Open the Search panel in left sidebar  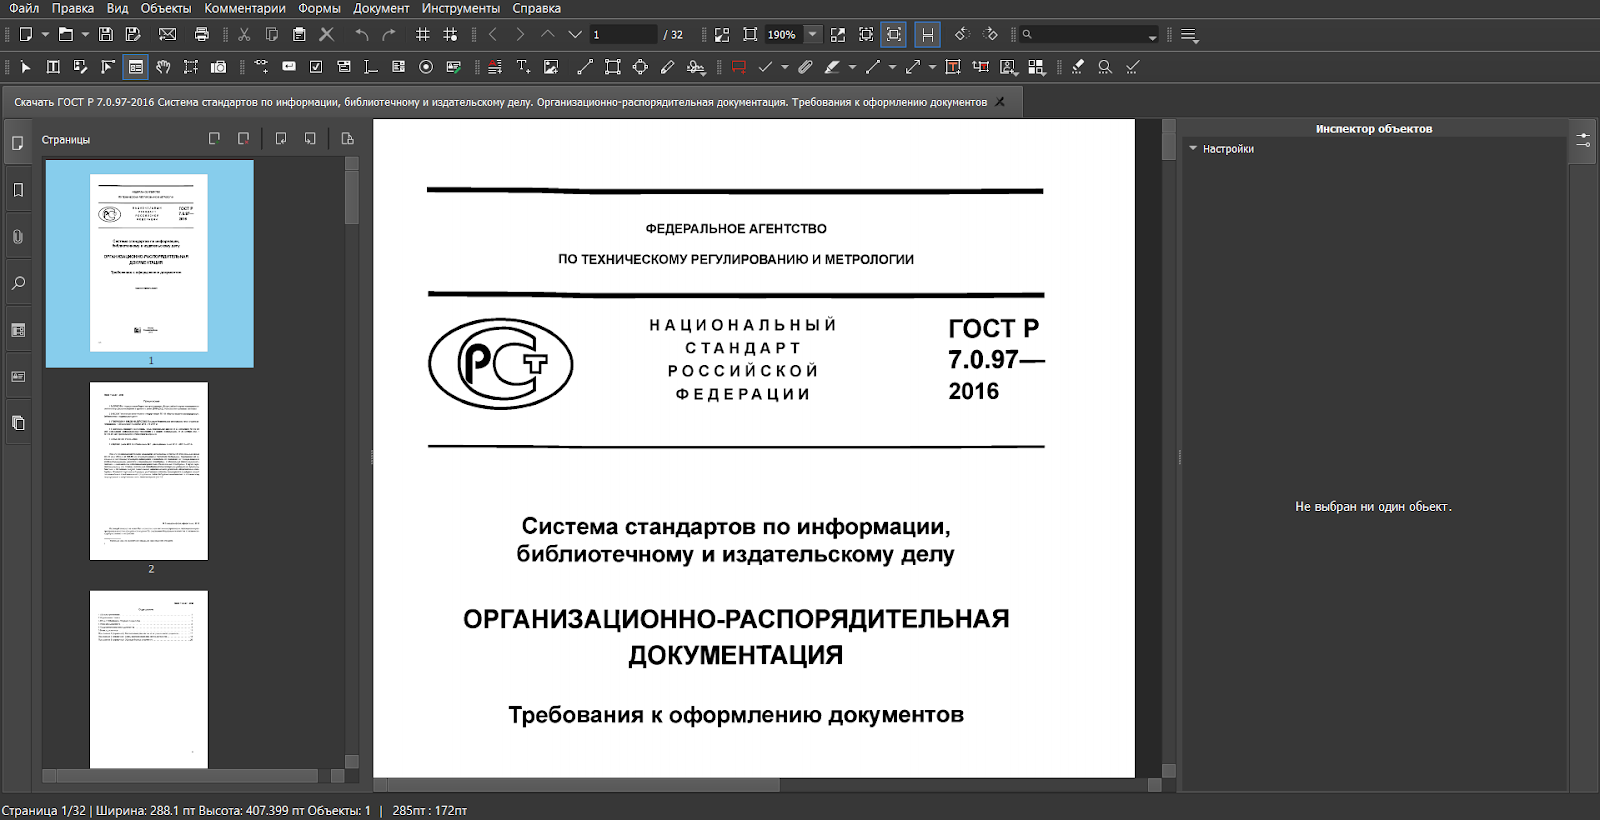coord(18,284)
